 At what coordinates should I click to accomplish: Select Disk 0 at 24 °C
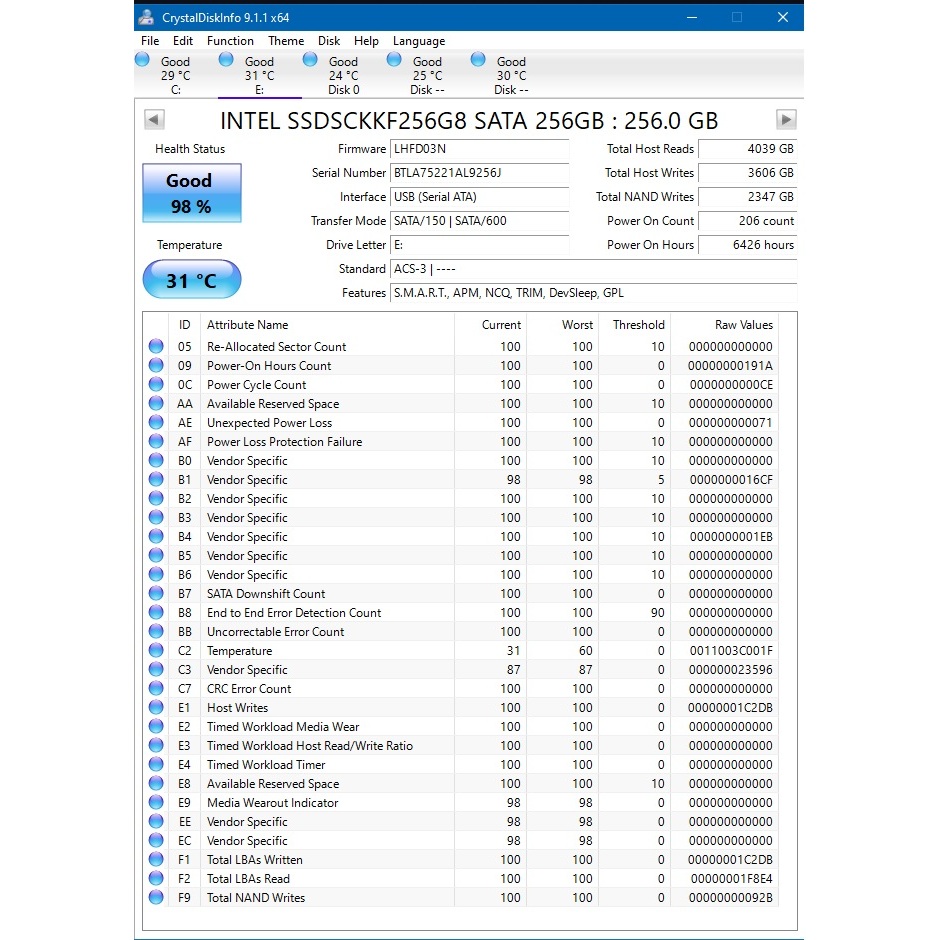[x=310, y=61]
